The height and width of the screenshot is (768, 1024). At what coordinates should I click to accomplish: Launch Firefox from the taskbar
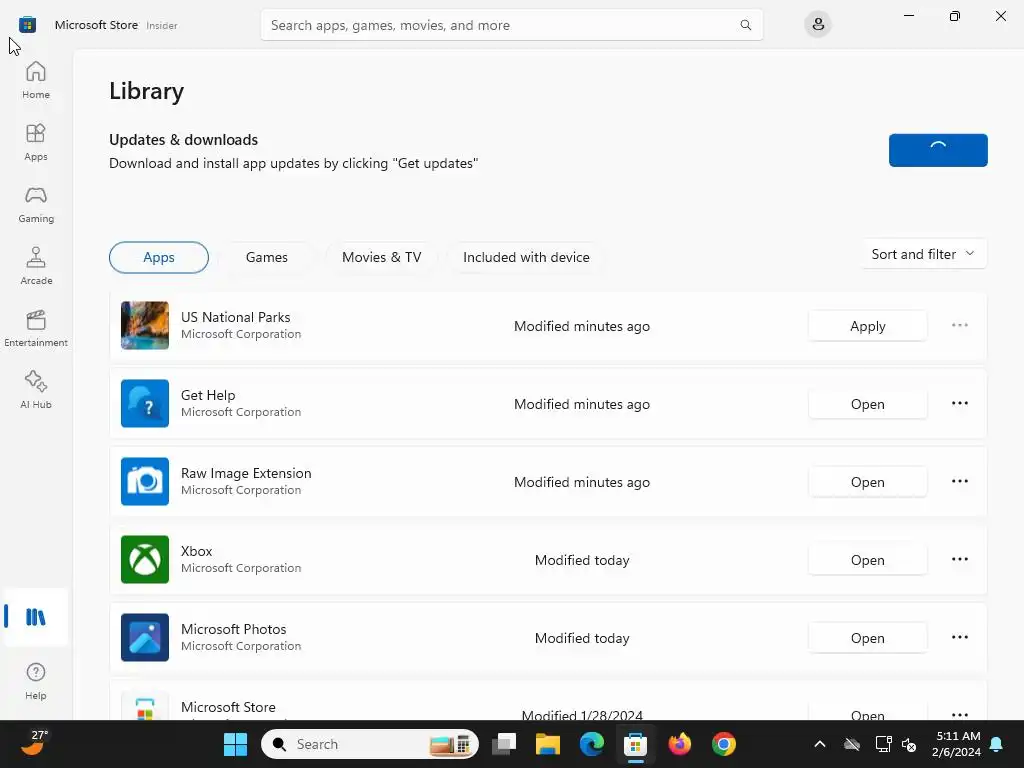680,744
